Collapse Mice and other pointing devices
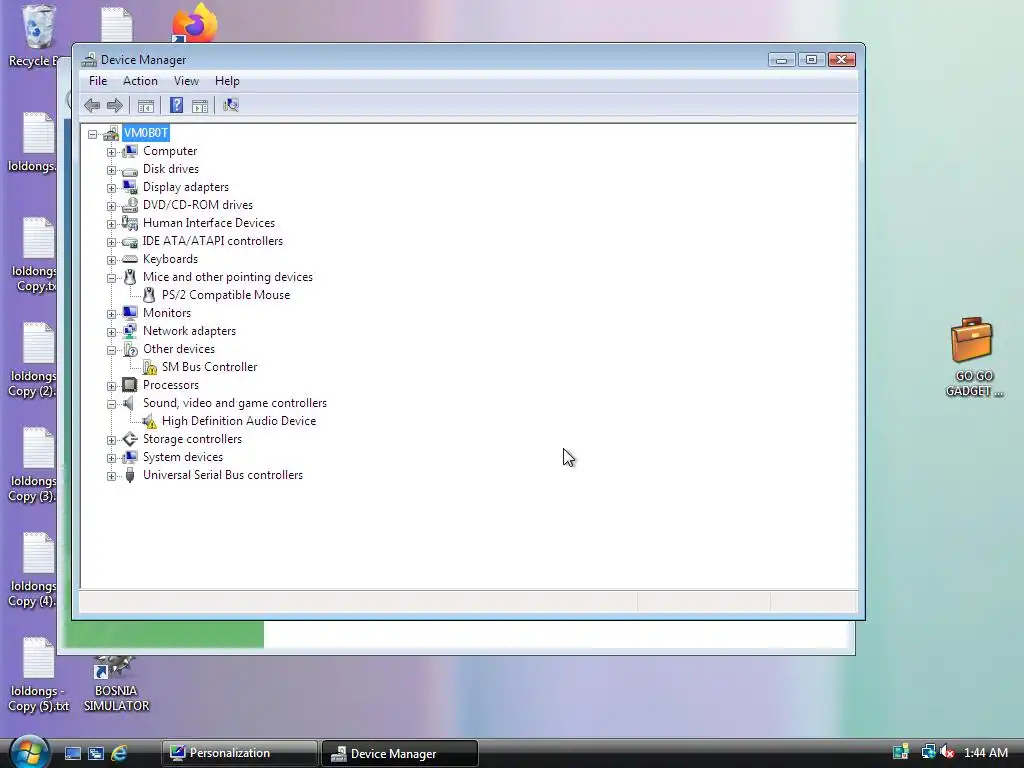The image size is (1024, 768). pyautogui.click(x=111, y=278)
